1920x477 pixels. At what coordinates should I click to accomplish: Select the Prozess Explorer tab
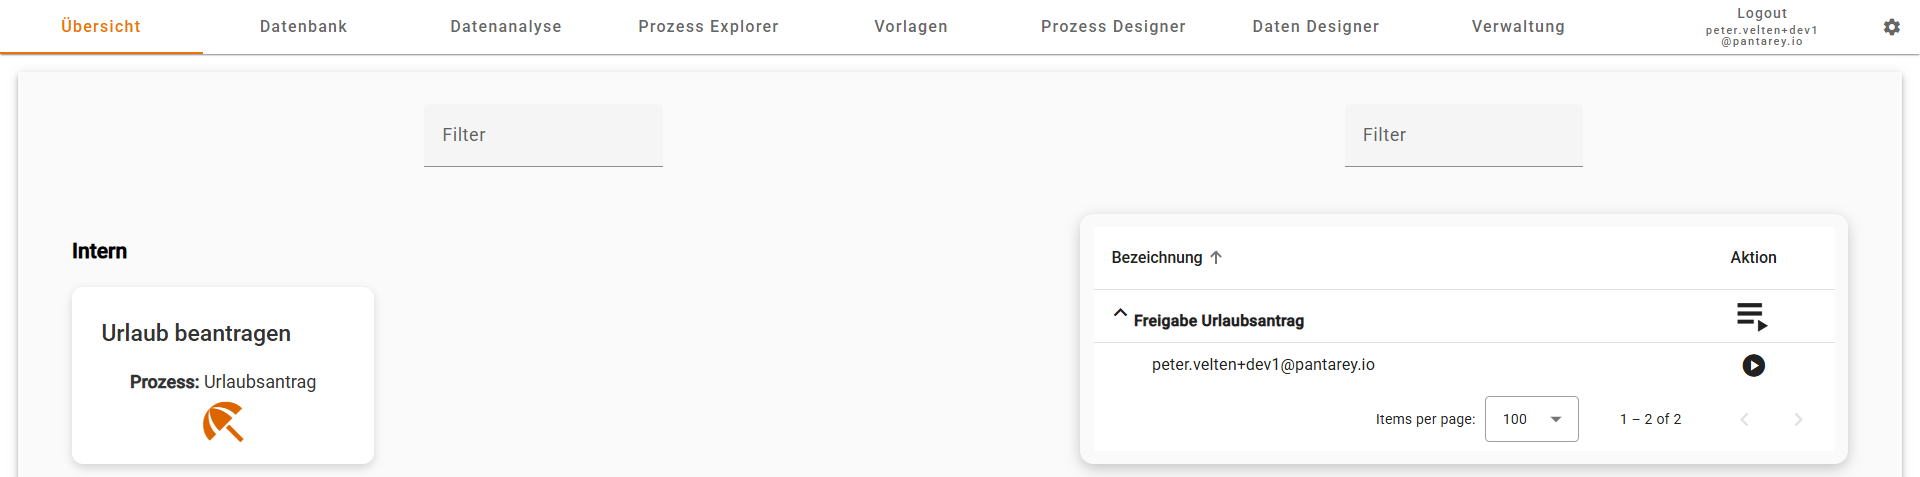tap(708, 27)
